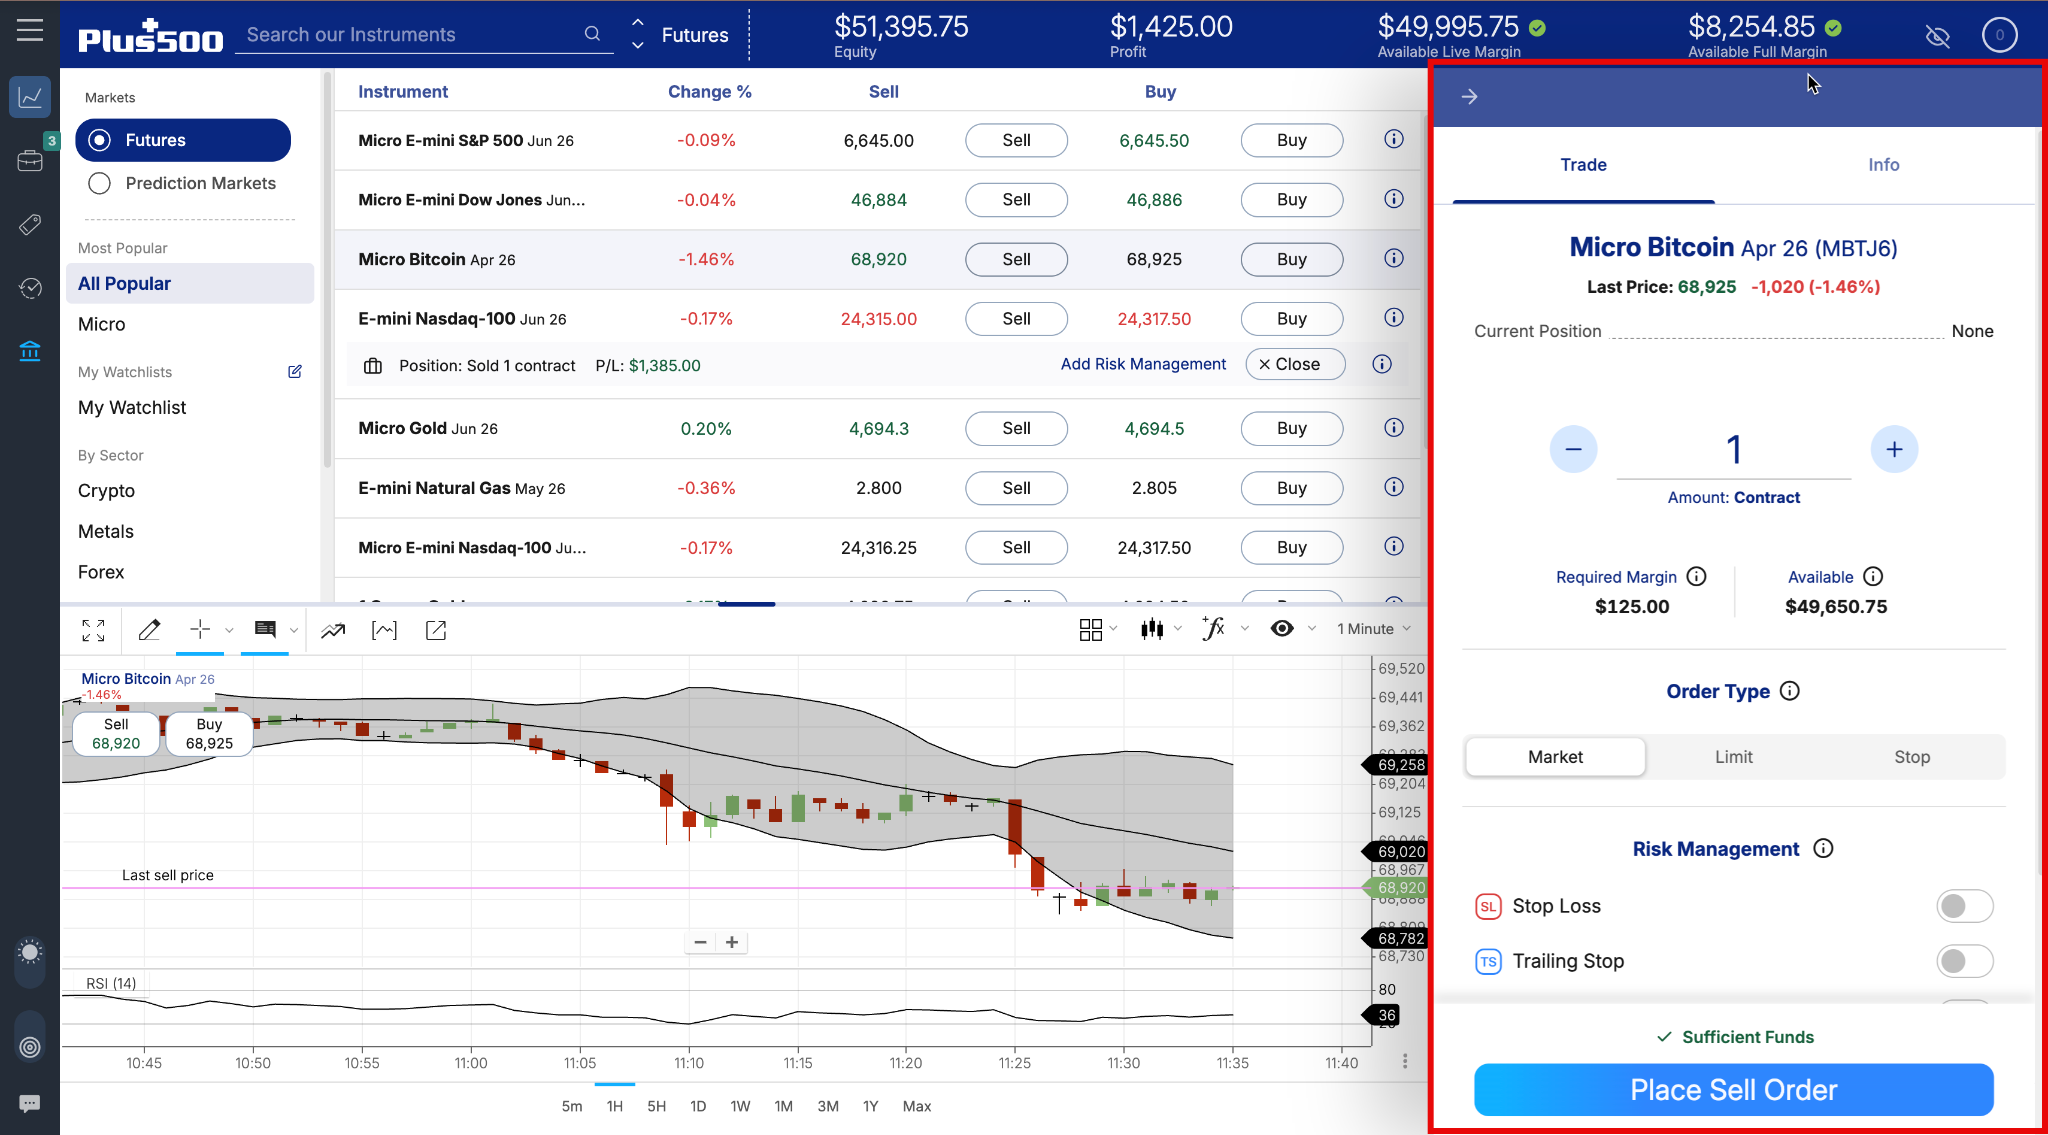Close the E-mini Nasdaq-100 position
Viewport: 2048px width, 1135px height.
[x=1295, y=364]
